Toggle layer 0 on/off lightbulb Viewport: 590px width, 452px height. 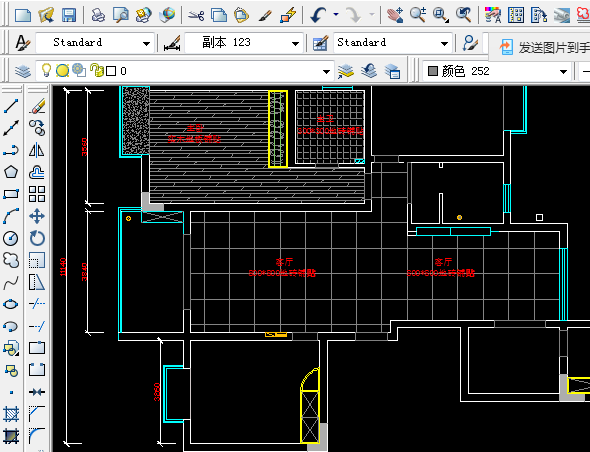(x=46, y=70)
